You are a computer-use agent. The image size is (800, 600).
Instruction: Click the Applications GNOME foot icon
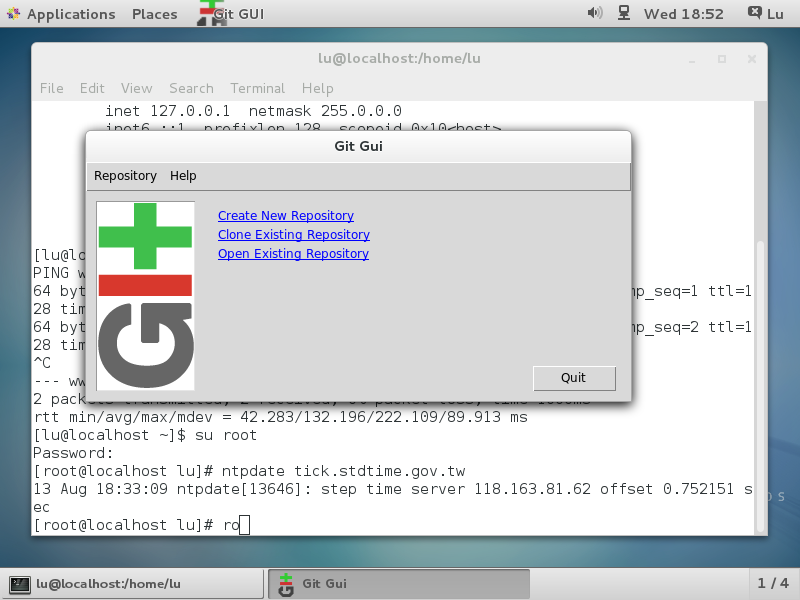(x=13, y=13)
